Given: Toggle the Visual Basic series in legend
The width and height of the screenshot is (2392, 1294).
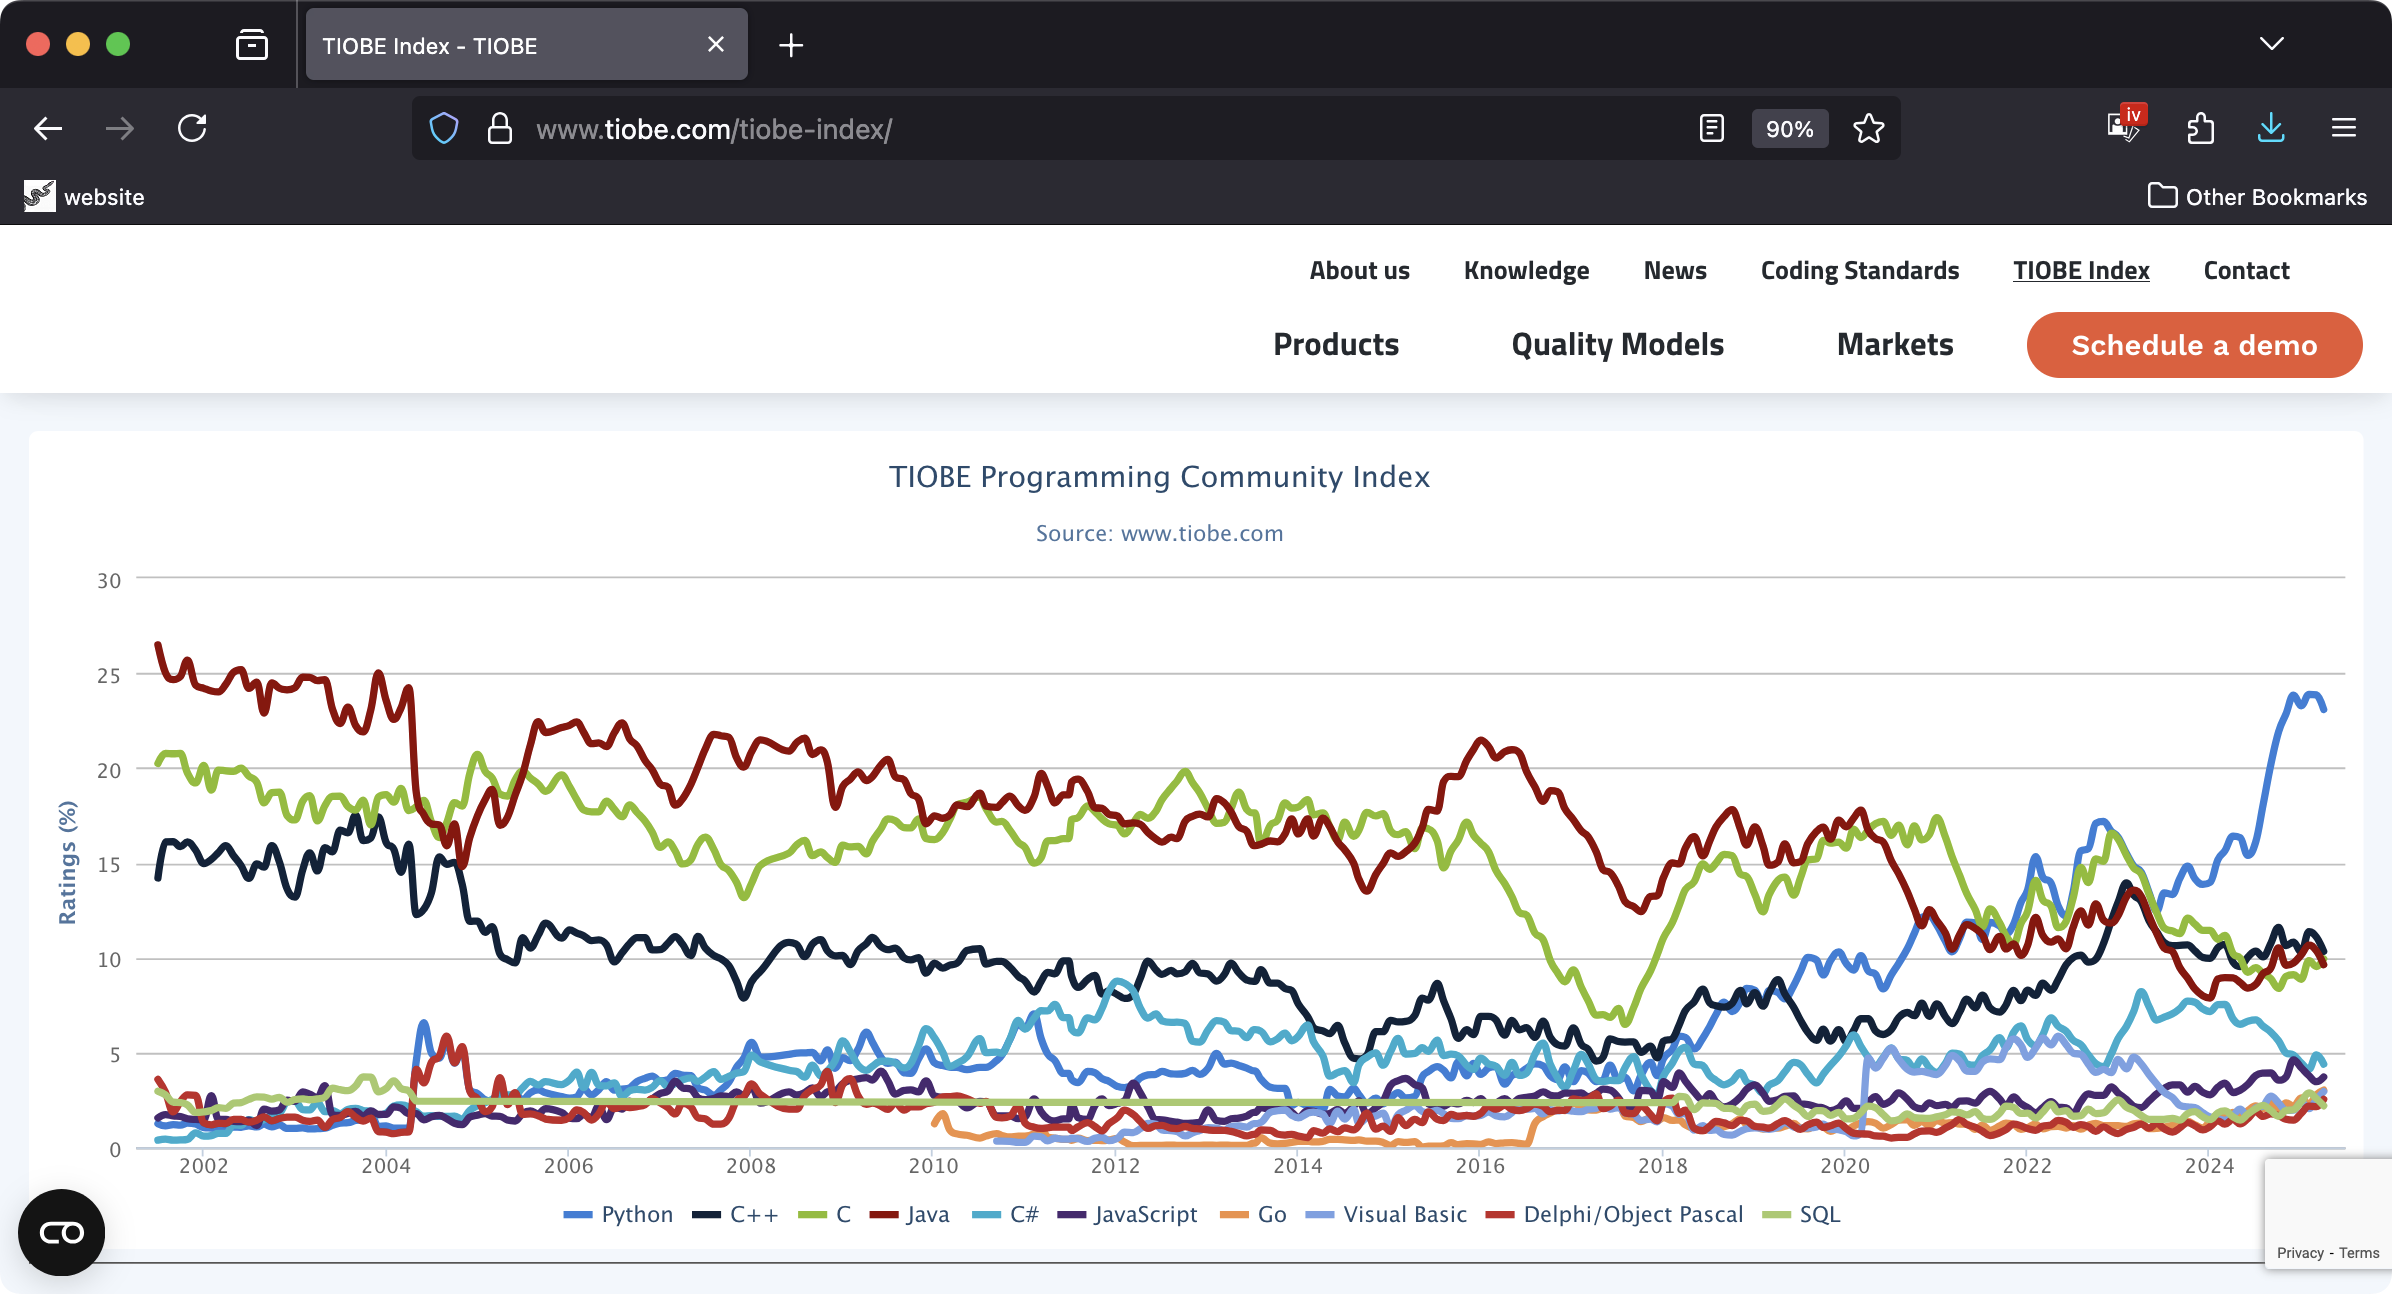Looking at the screenshot, I should 1386,1214.
